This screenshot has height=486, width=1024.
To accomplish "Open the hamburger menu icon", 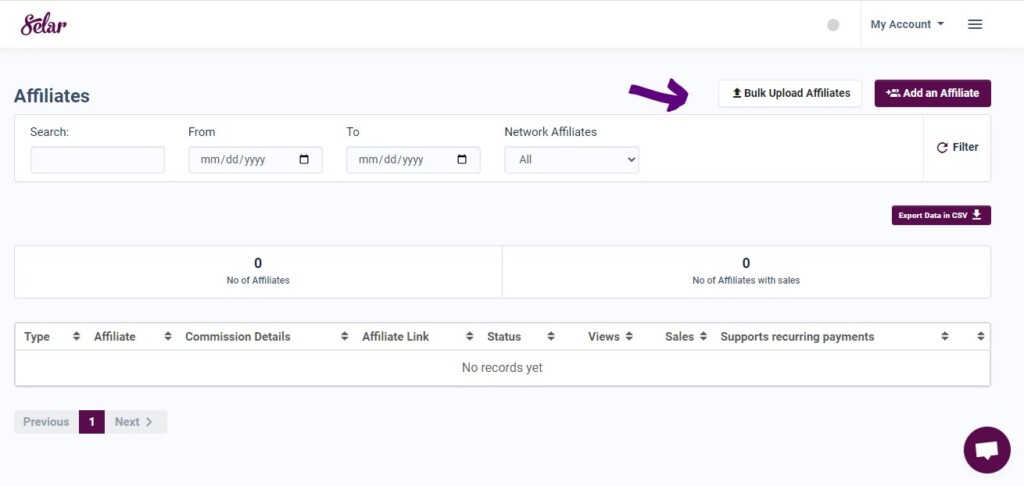I will [x=975, y=24].
